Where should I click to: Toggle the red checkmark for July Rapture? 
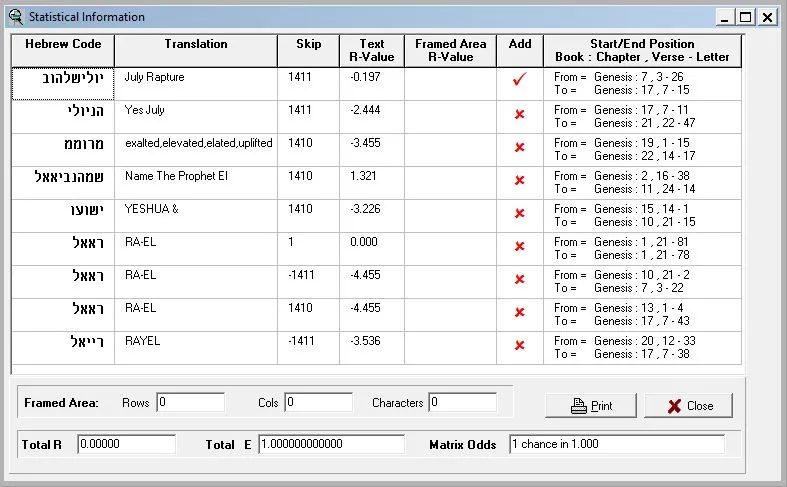pos(519,82)
